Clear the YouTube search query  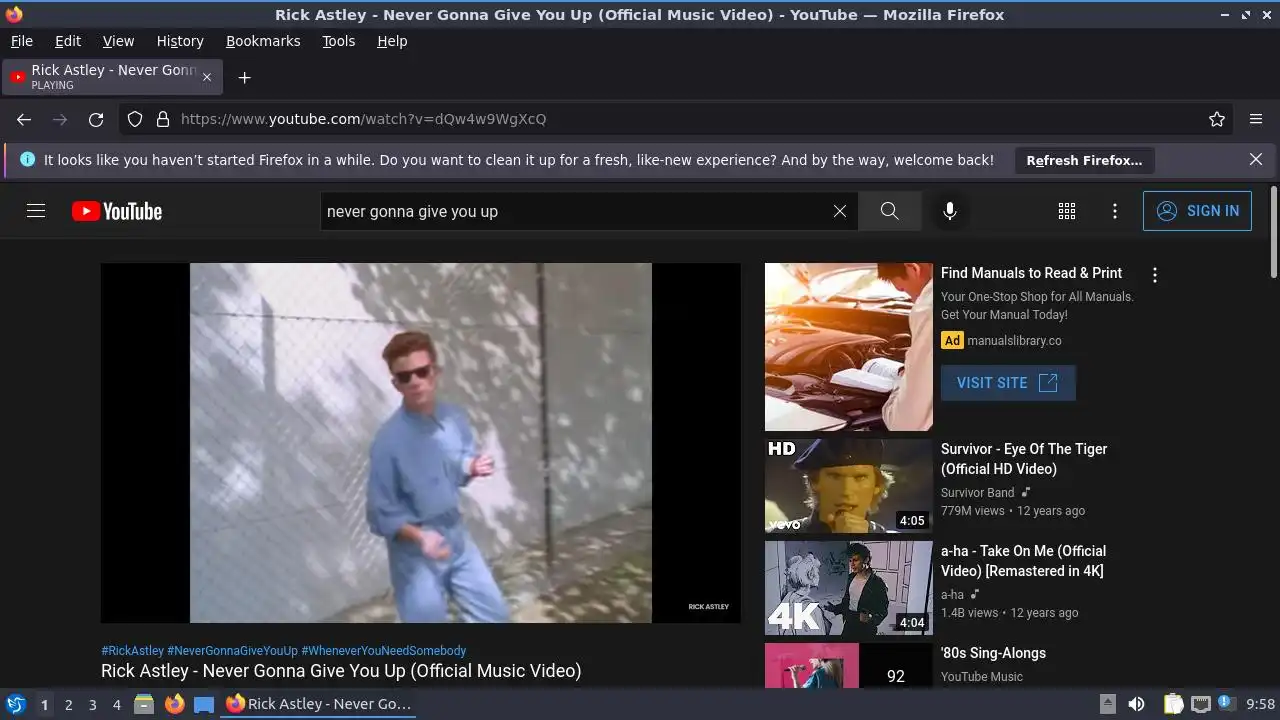click(x=840, y=211)
